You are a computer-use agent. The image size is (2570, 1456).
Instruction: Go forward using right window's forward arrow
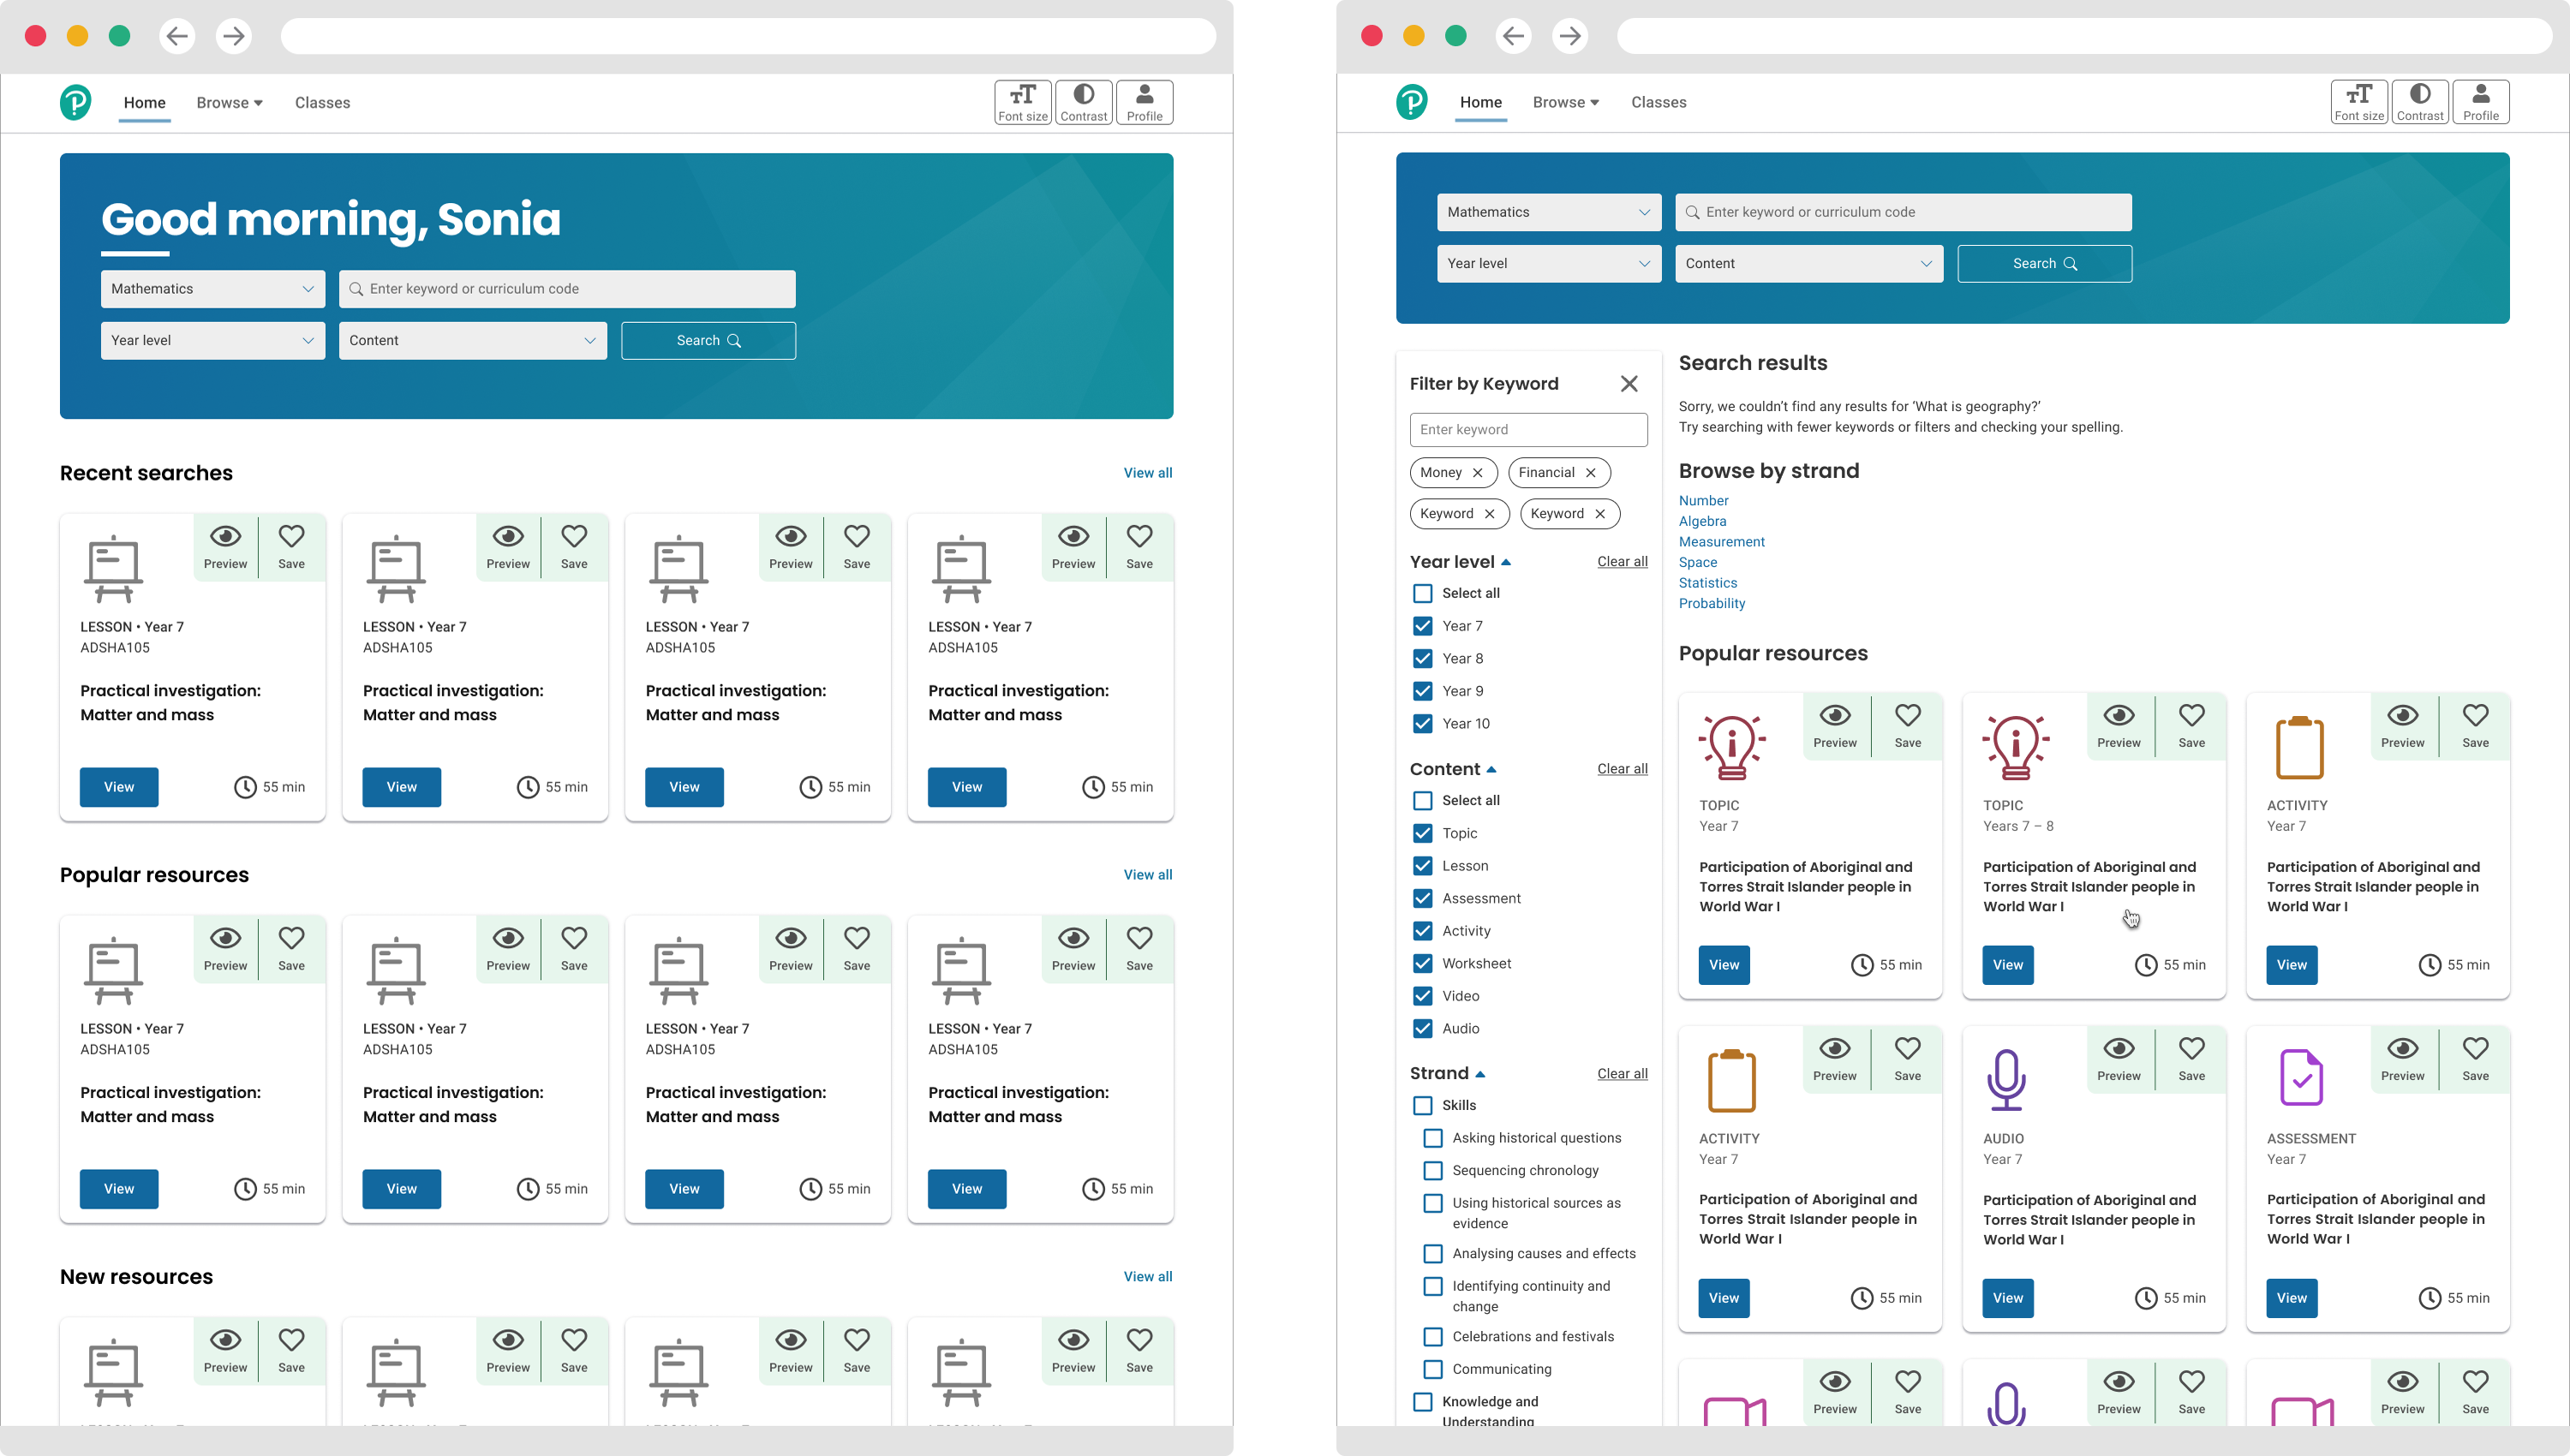[1570, 36]
